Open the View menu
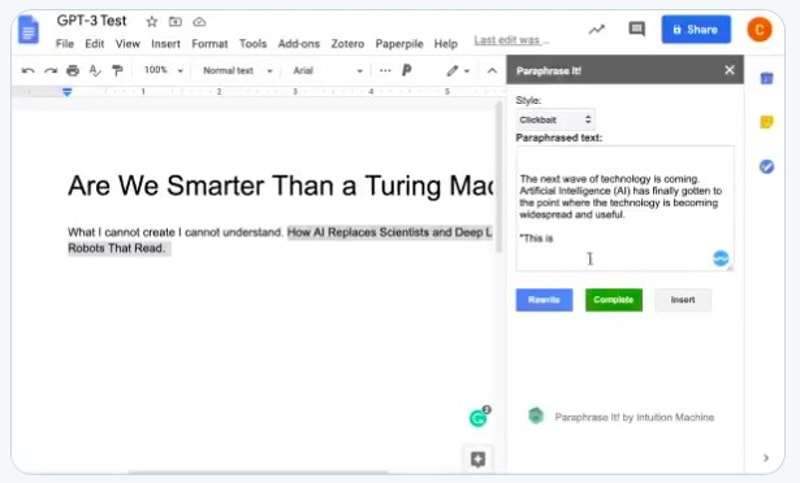 pos(128,44)
